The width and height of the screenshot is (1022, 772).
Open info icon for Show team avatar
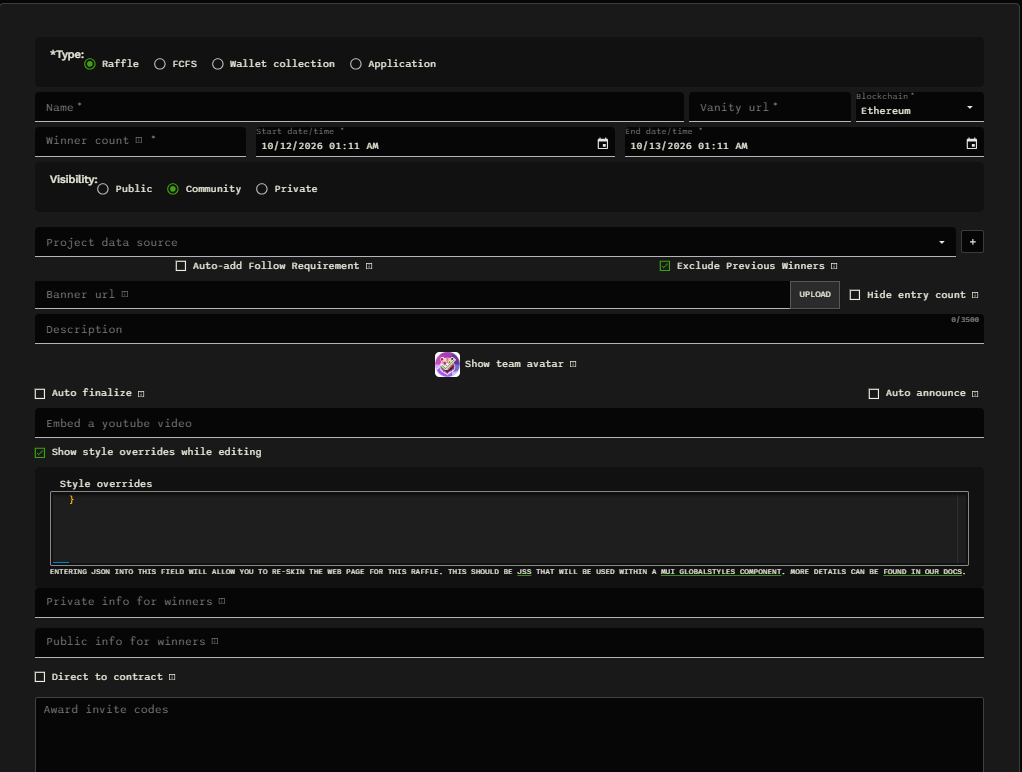click(574, 364)
